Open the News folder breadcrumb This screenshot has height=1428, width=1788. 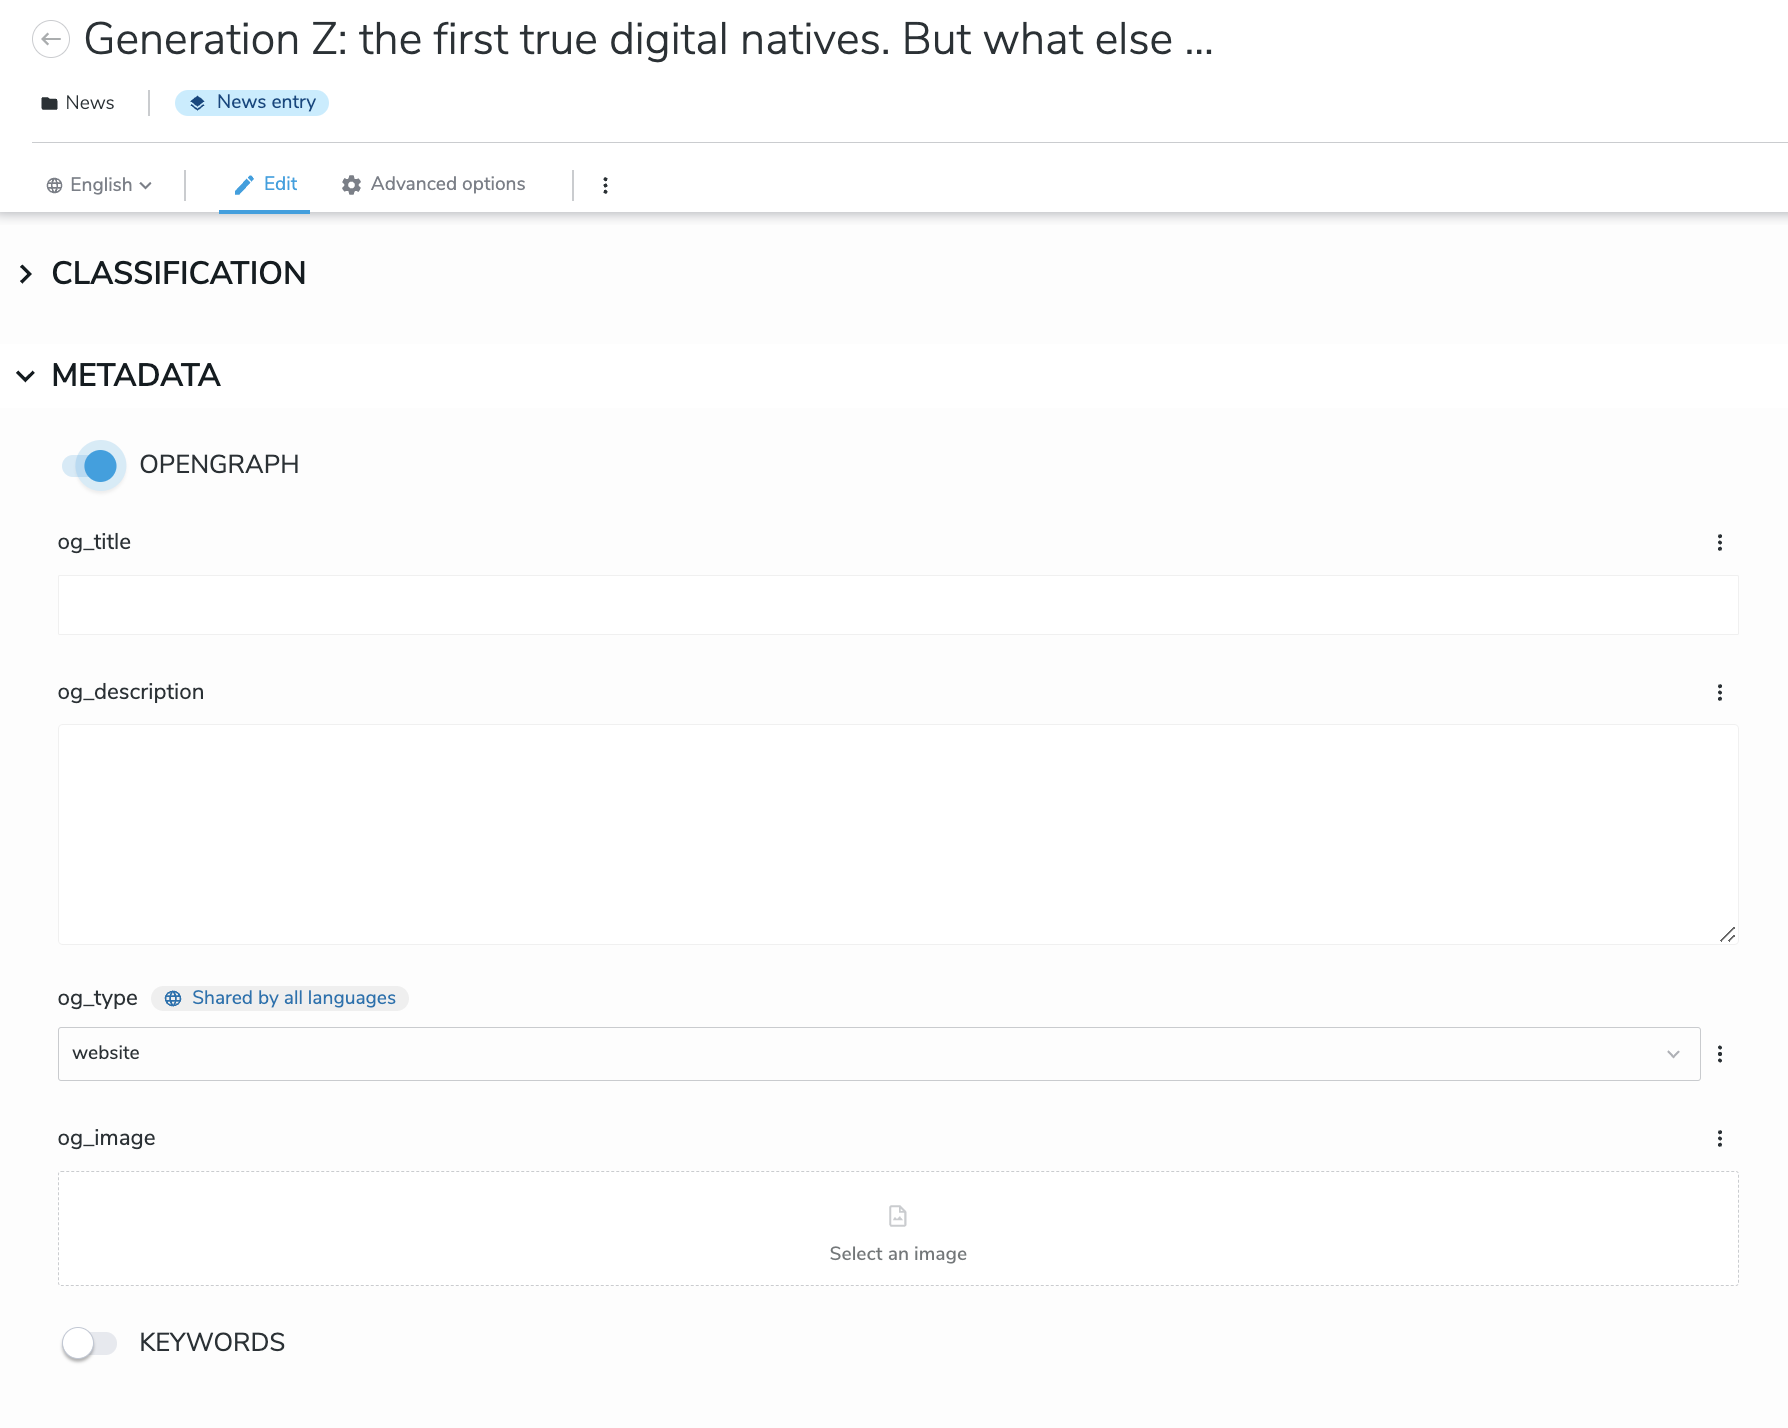tap(78, 103)
